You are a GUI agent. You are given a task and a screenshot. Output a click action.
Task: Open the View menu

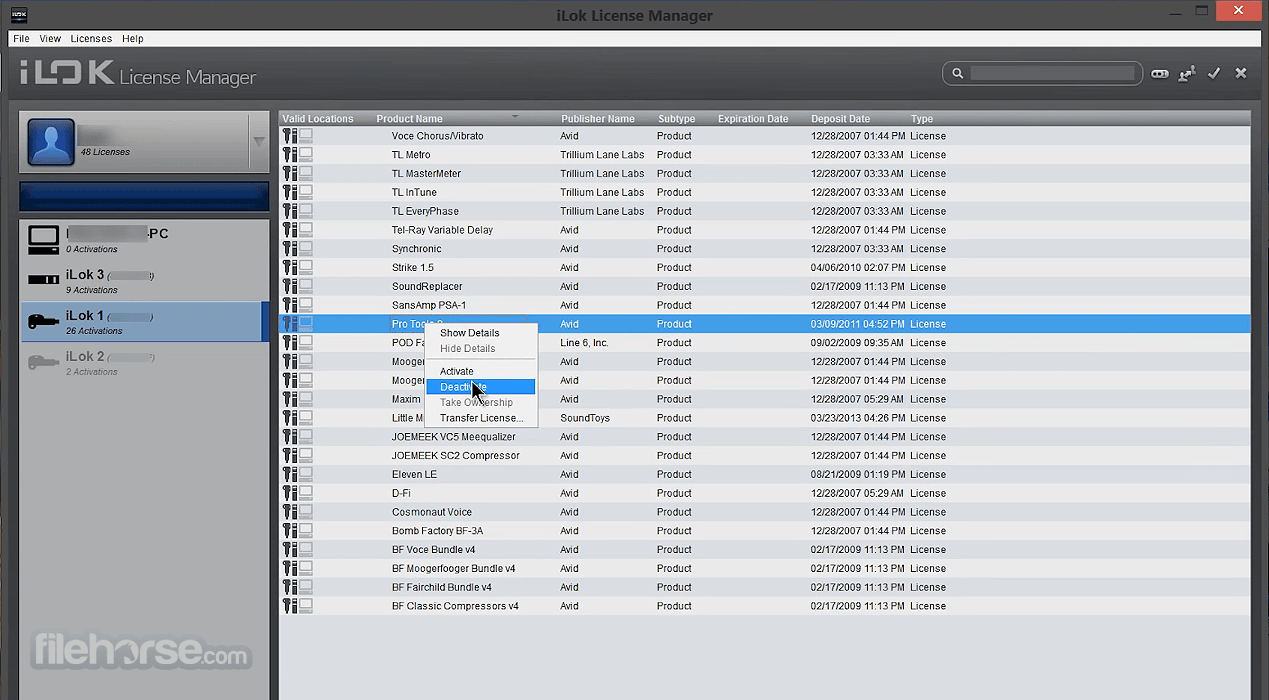tap(50, 39)
